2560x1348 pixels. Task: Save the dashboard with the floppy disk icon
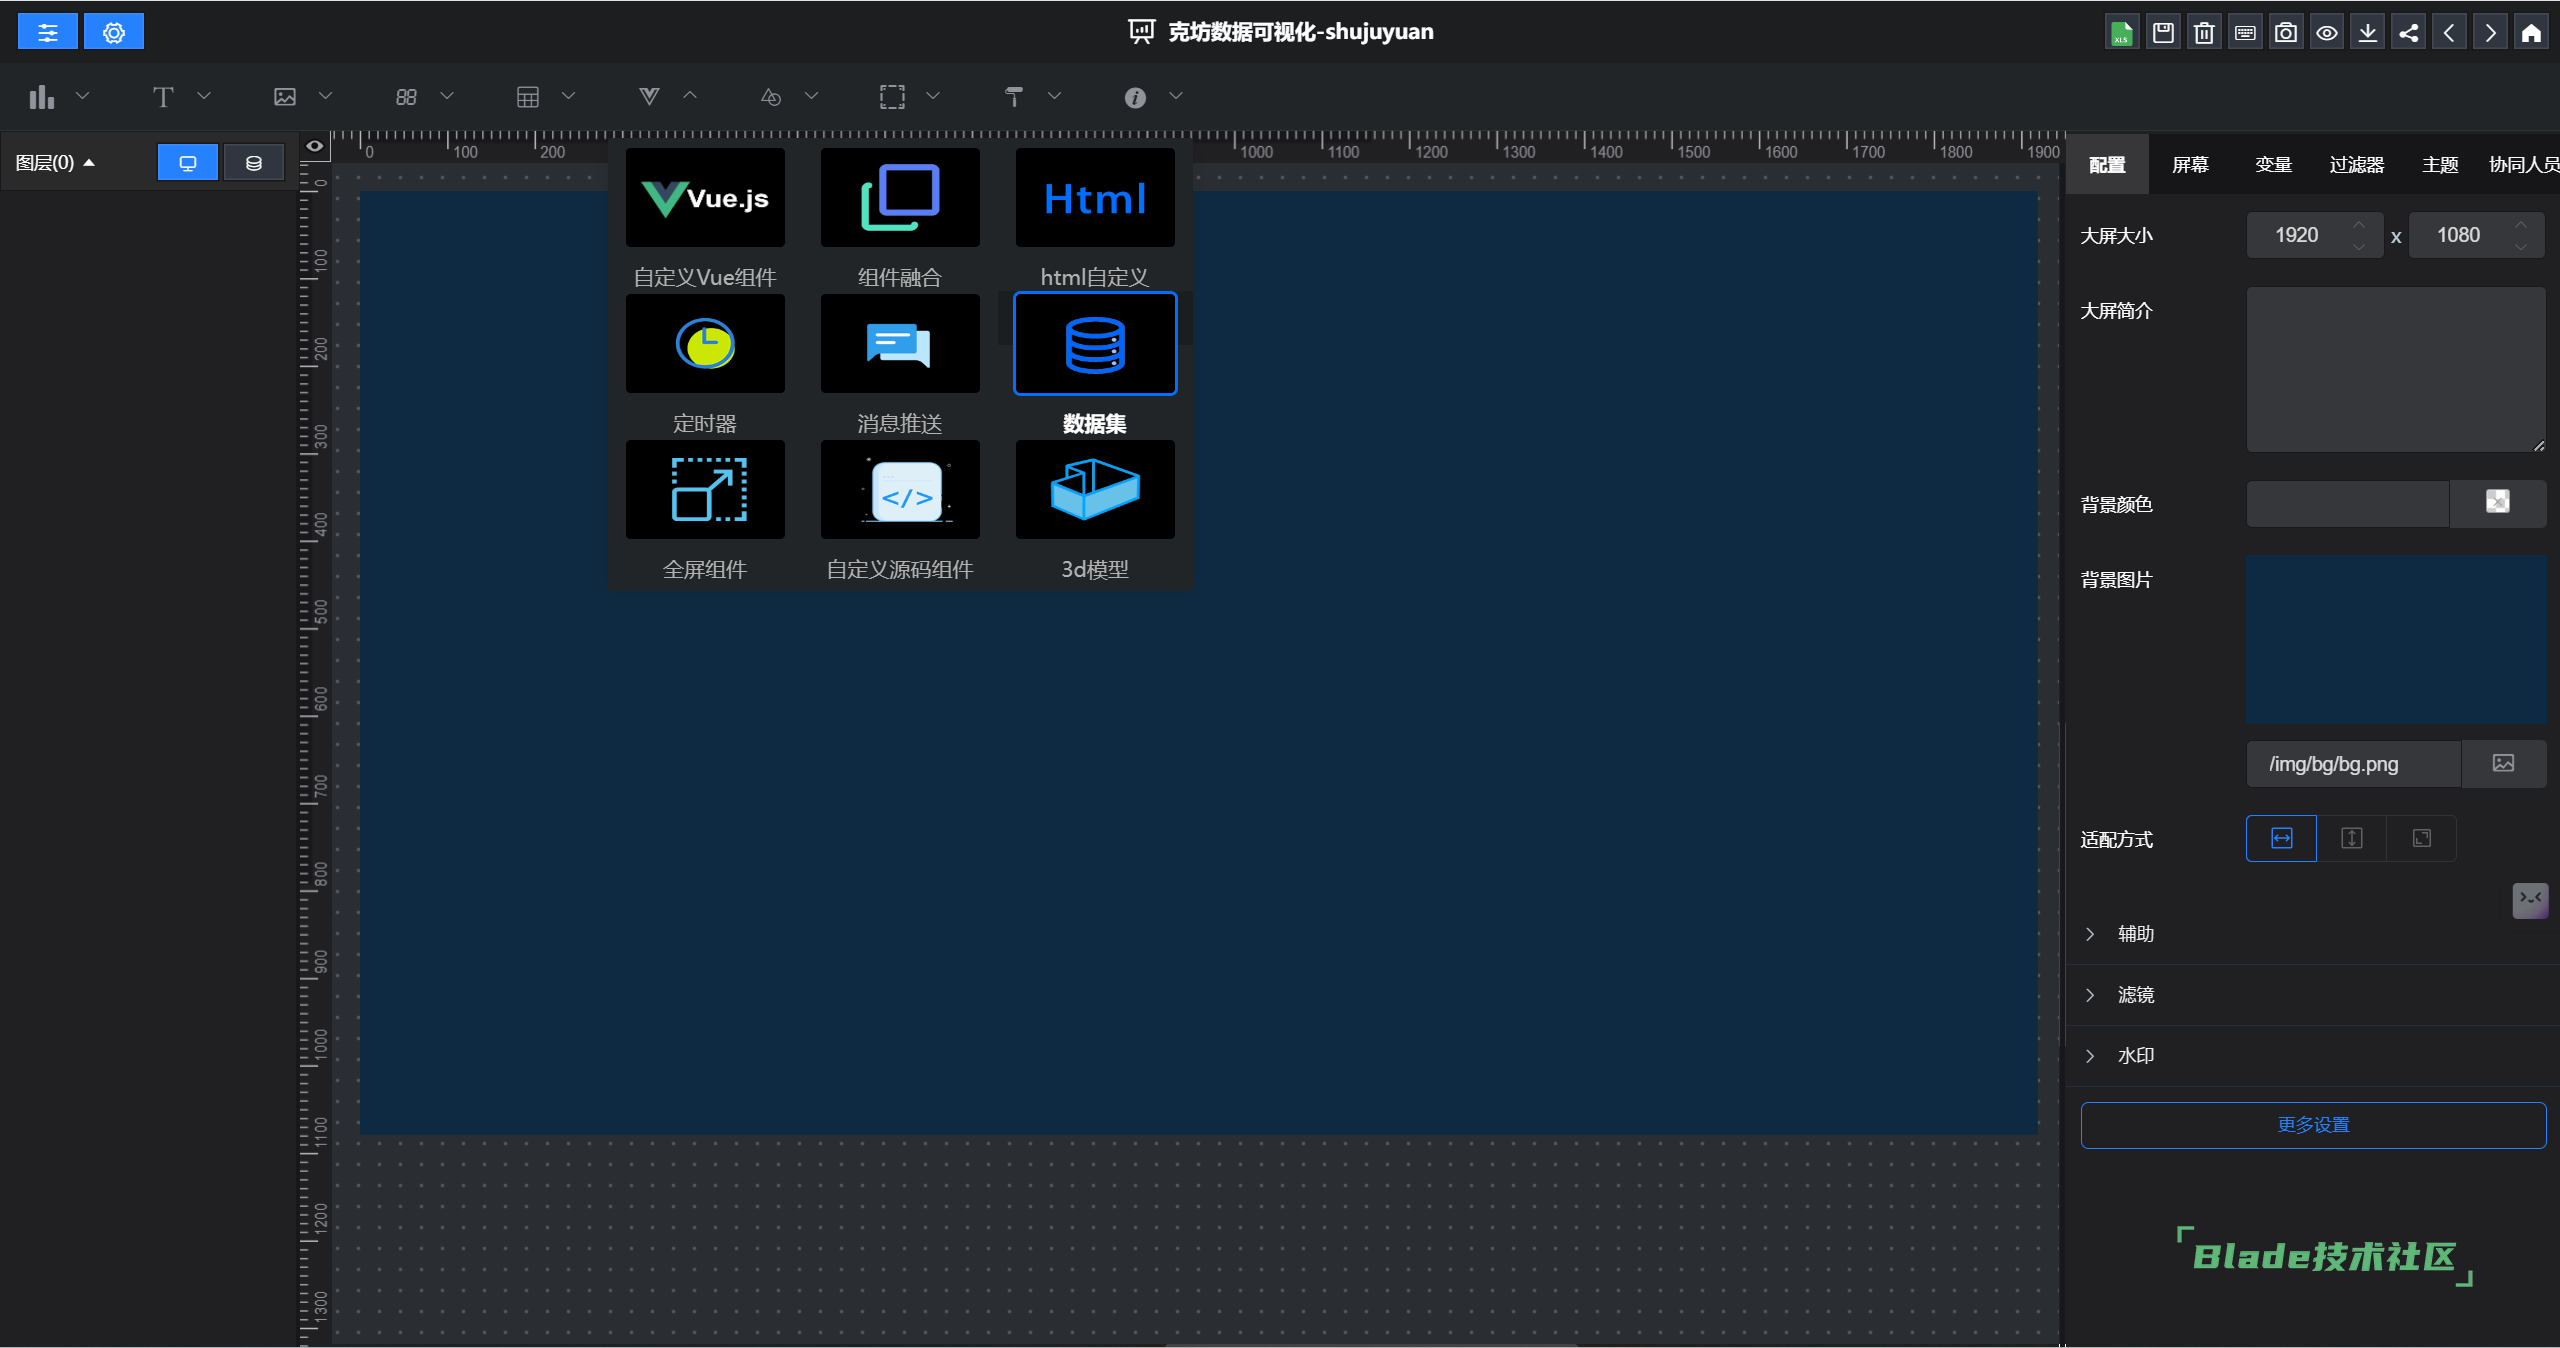tap(2163, 32)
